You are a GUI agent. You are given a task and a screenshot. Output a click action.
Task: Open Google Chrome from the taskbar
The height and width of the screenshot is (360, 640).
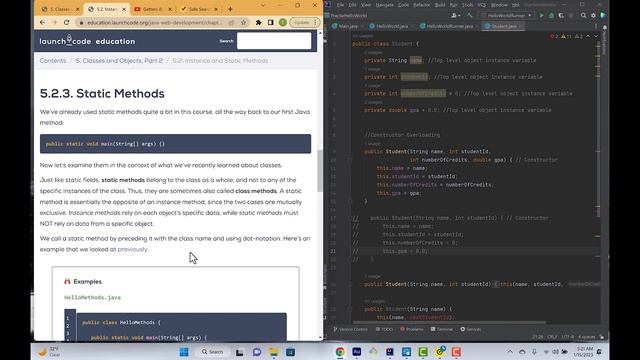[x=340, y=352]
